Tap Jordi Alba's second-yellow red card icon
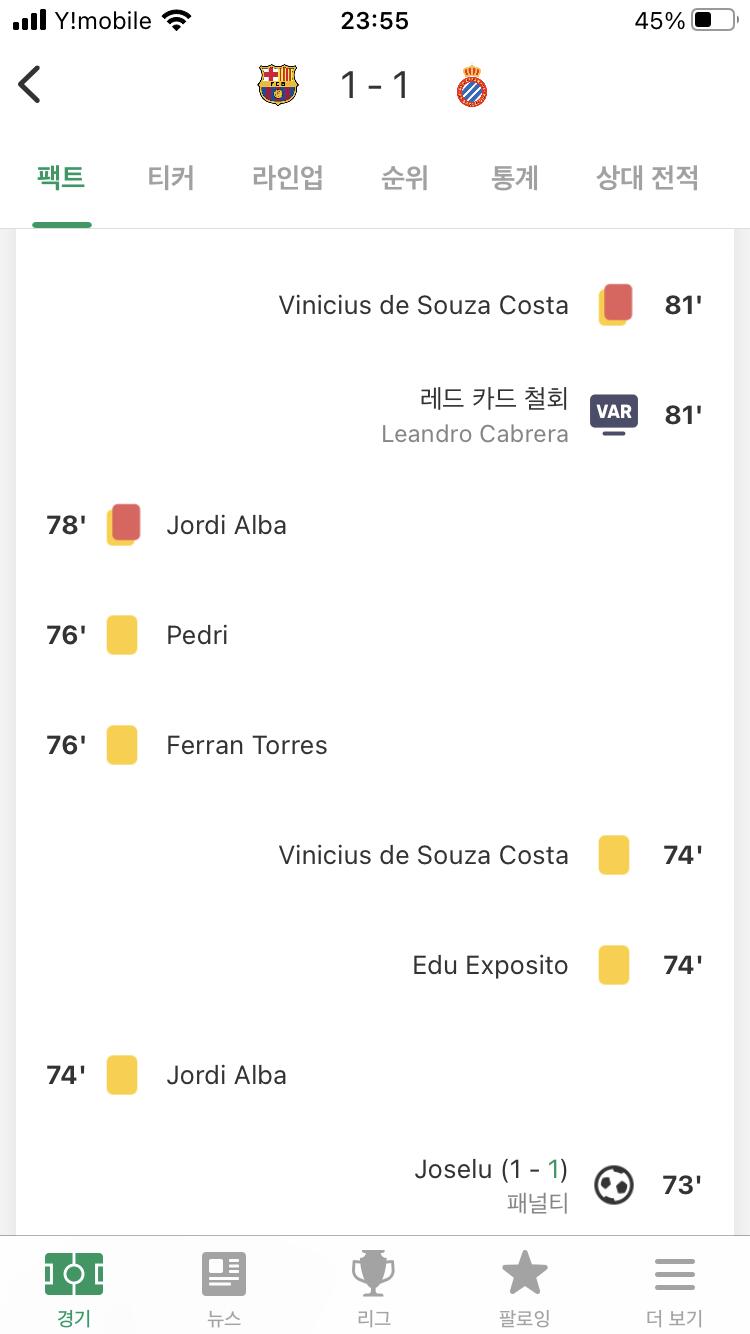This screenshot has height=1334, width=750. 123,525
